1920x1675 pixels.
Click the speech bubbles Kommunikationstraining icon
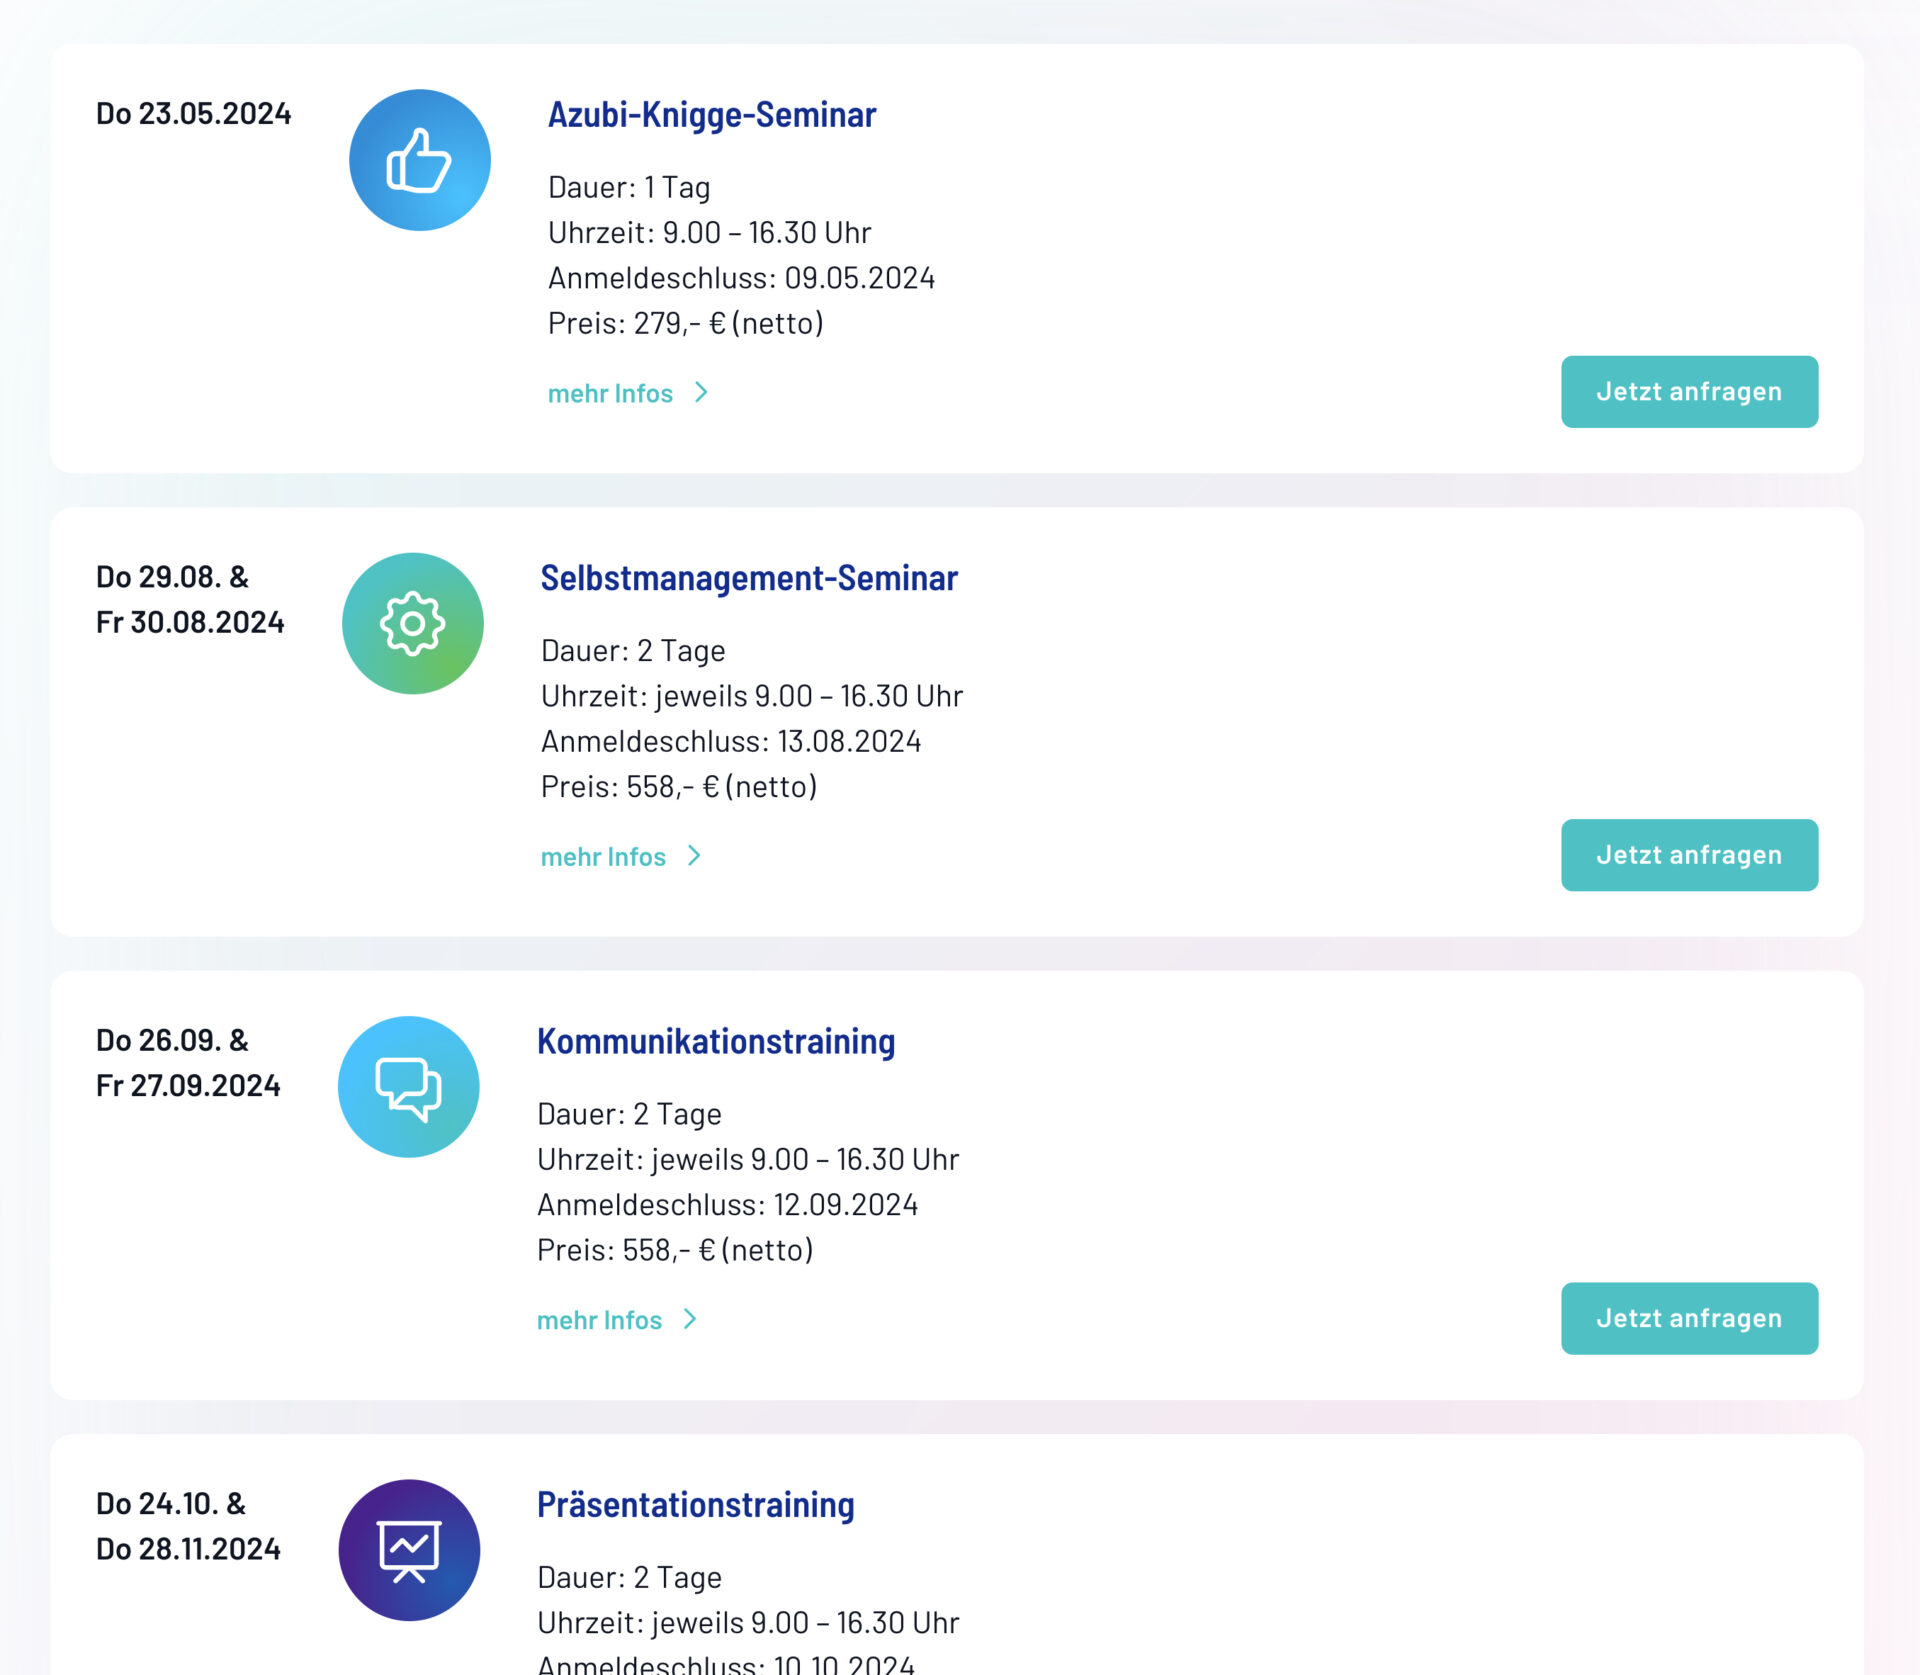408,1087
